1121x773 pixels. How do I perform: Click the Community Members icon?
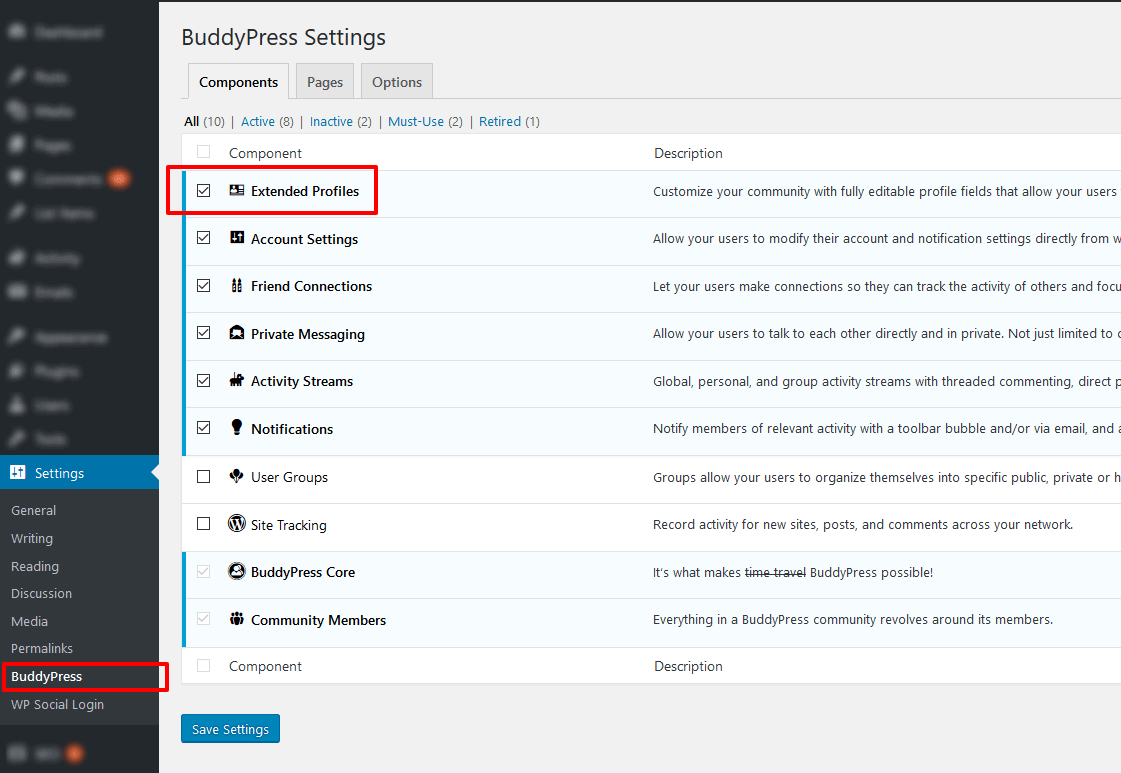tap(237, 619)
